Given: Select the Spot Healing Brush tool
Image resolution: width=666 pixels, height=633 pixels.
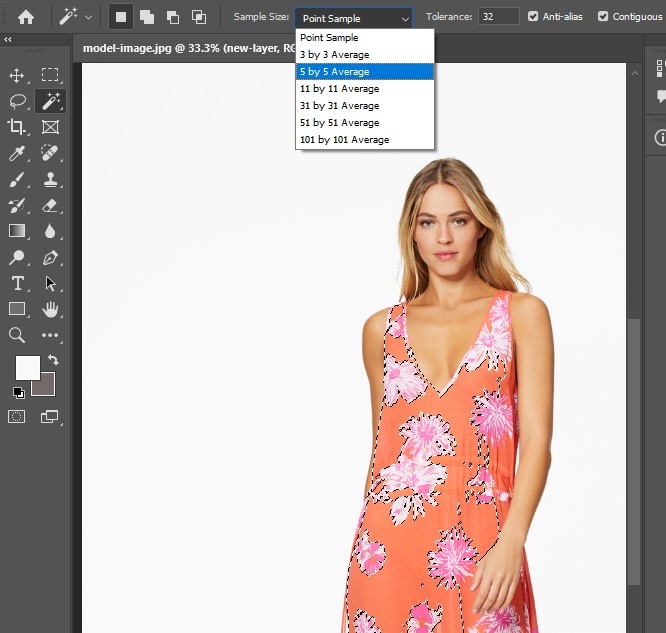Looking at the screenshot, I should pos(50,153).
